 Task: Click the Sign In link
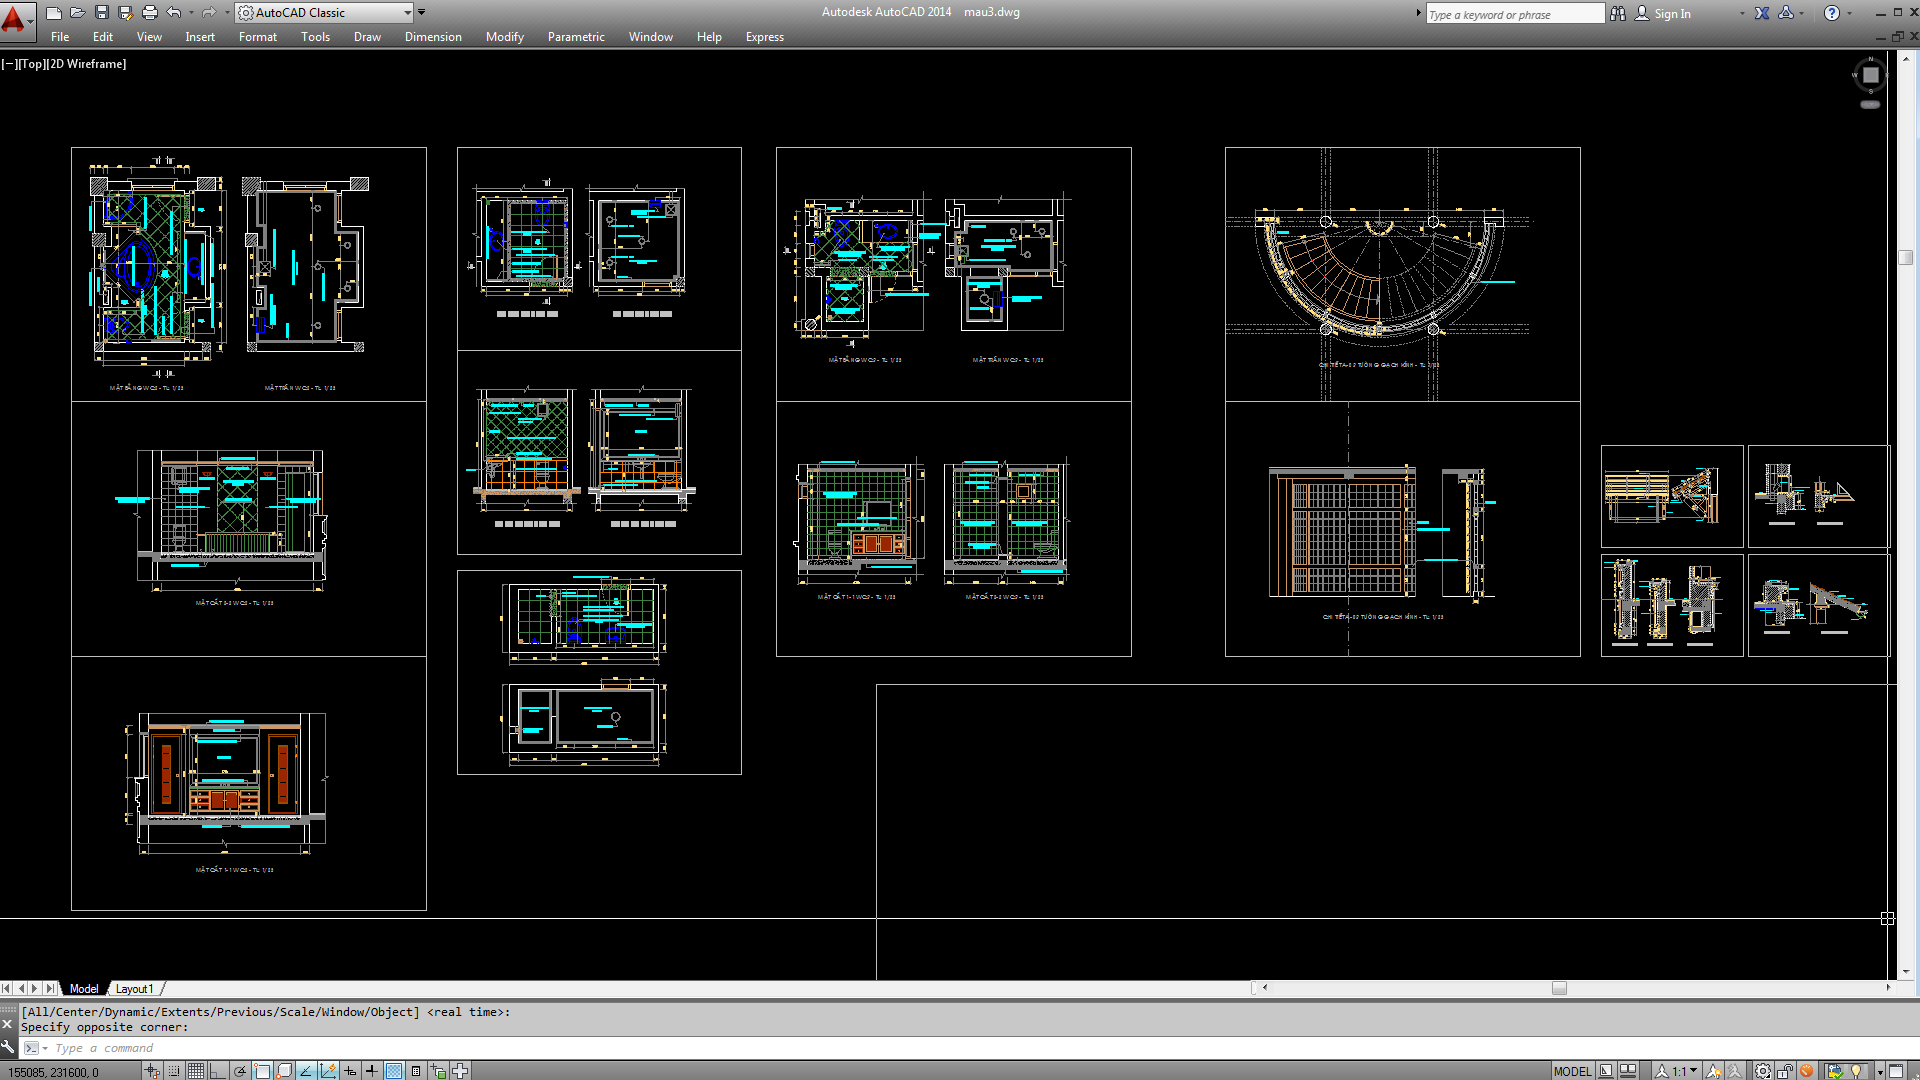(x=1672, y=13)
